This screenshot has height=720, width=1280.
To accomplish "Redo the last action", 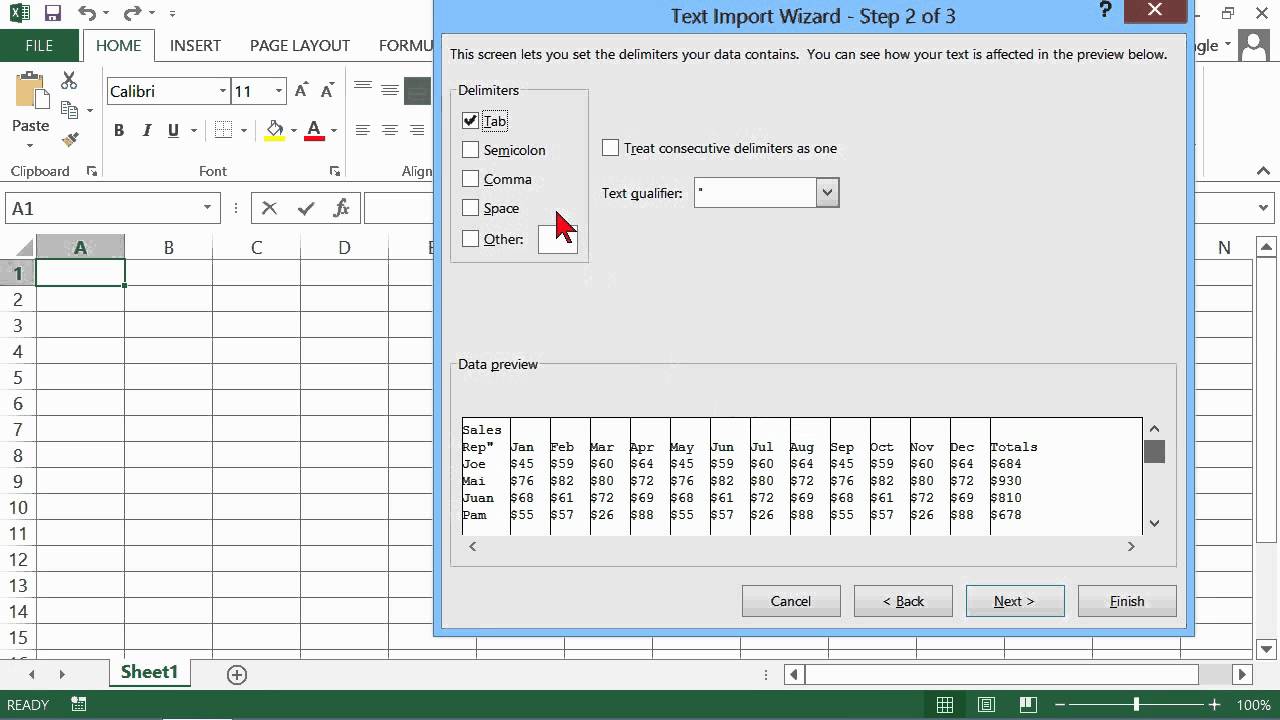I will coord(132,14).
